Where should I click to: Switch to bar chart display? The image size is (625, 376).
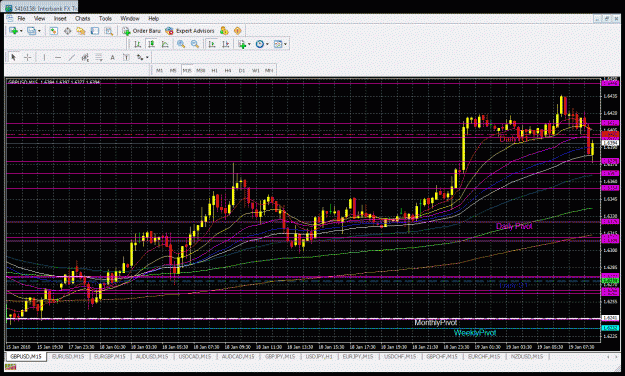coord(138,44)
